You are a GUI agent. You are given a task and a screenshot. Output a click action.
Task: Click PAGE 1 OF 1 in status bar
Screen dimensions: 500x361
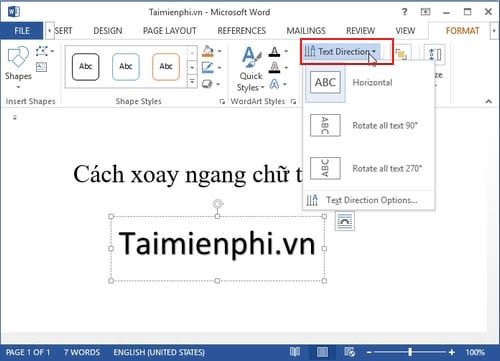(28, 352)
